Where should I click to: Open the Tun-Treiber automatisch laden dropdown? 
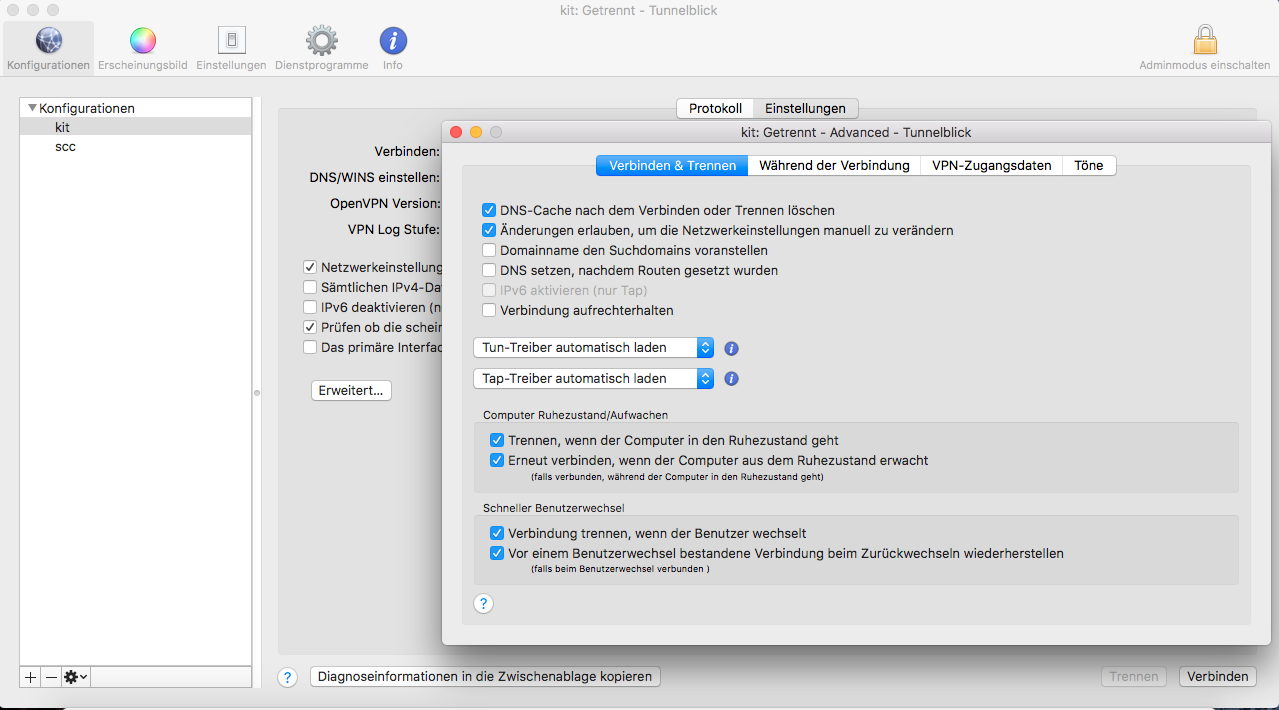point(593,348)
